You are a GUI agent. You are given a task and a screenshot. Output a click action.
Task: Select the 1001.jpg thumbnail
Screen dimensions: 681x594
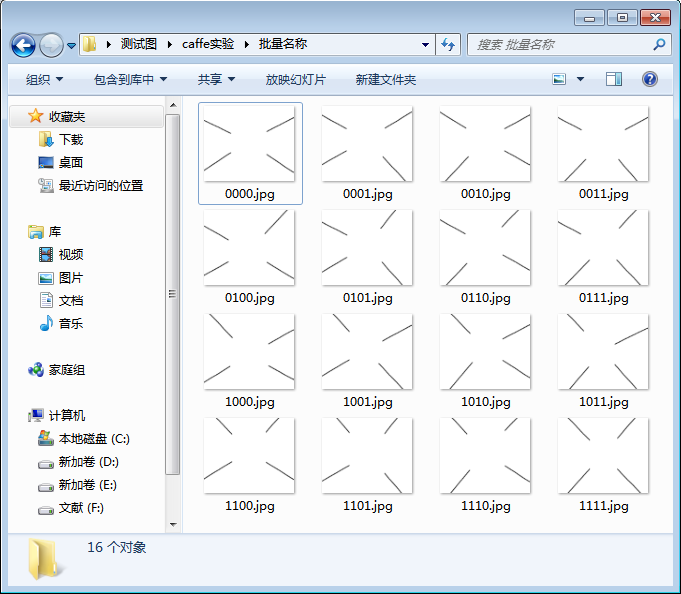pos(367,352)
